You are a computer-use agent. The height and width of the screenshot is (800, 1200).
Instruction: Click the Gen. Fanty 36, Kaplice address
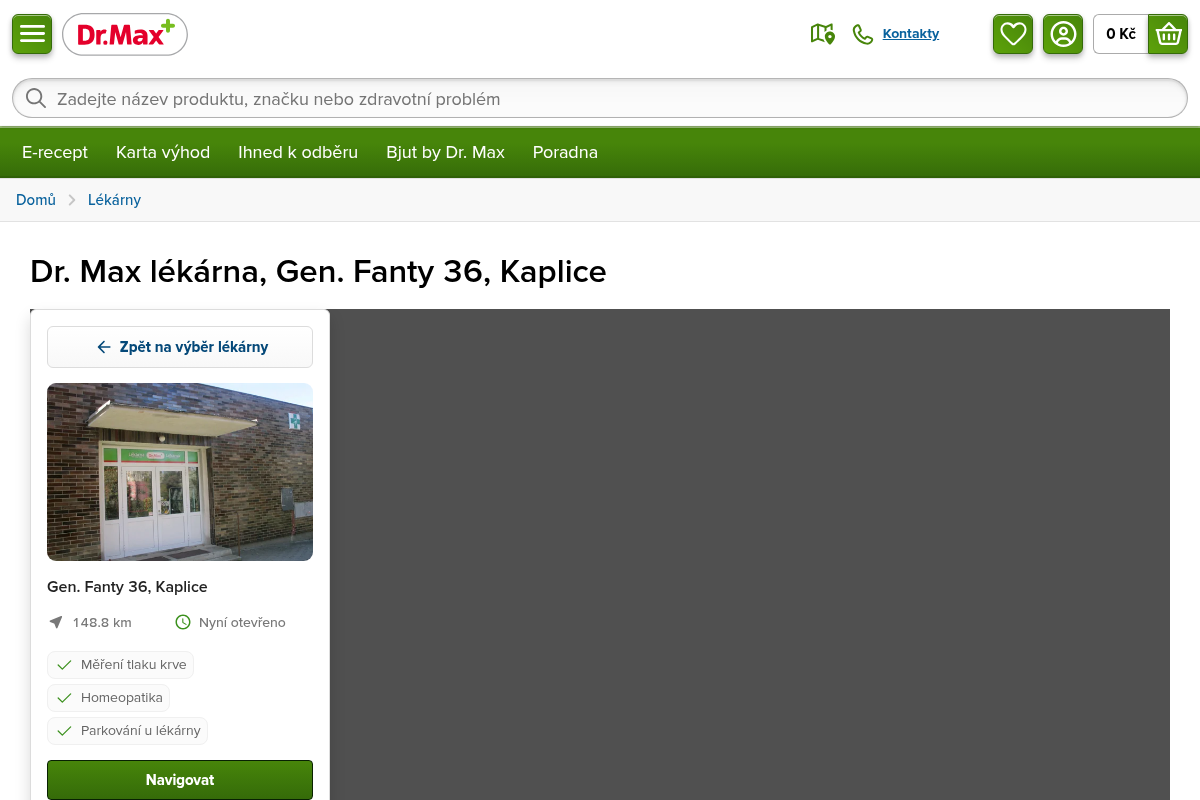pyautogui.click(x=127, y=587)
